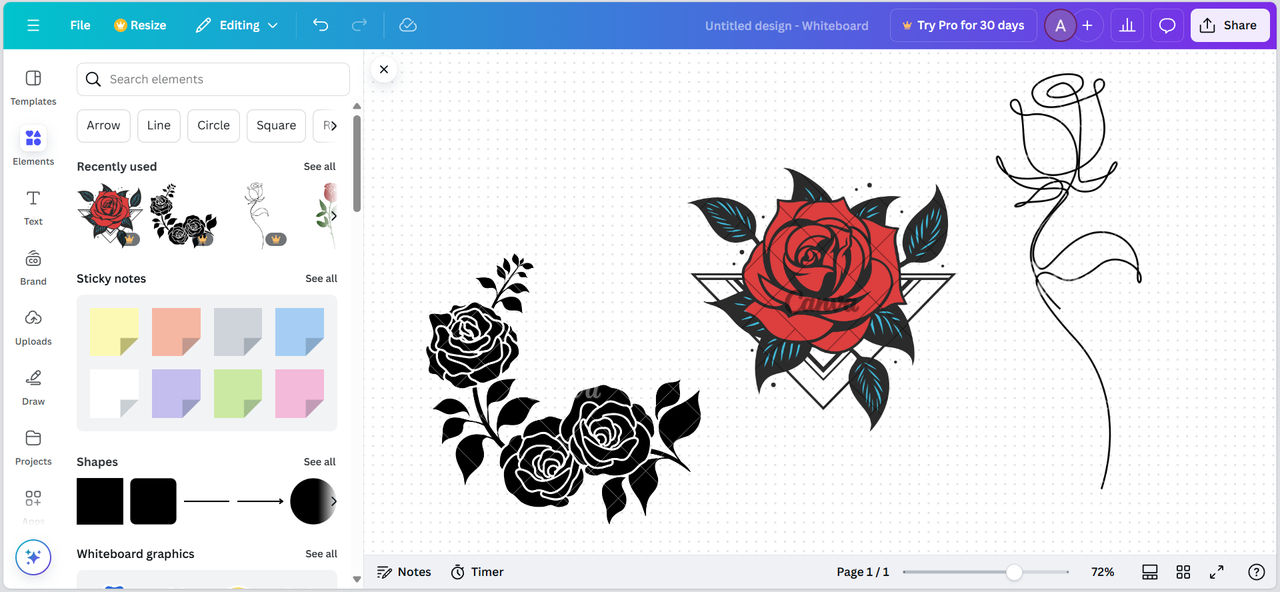See all Recently used elements

point(320,167)
